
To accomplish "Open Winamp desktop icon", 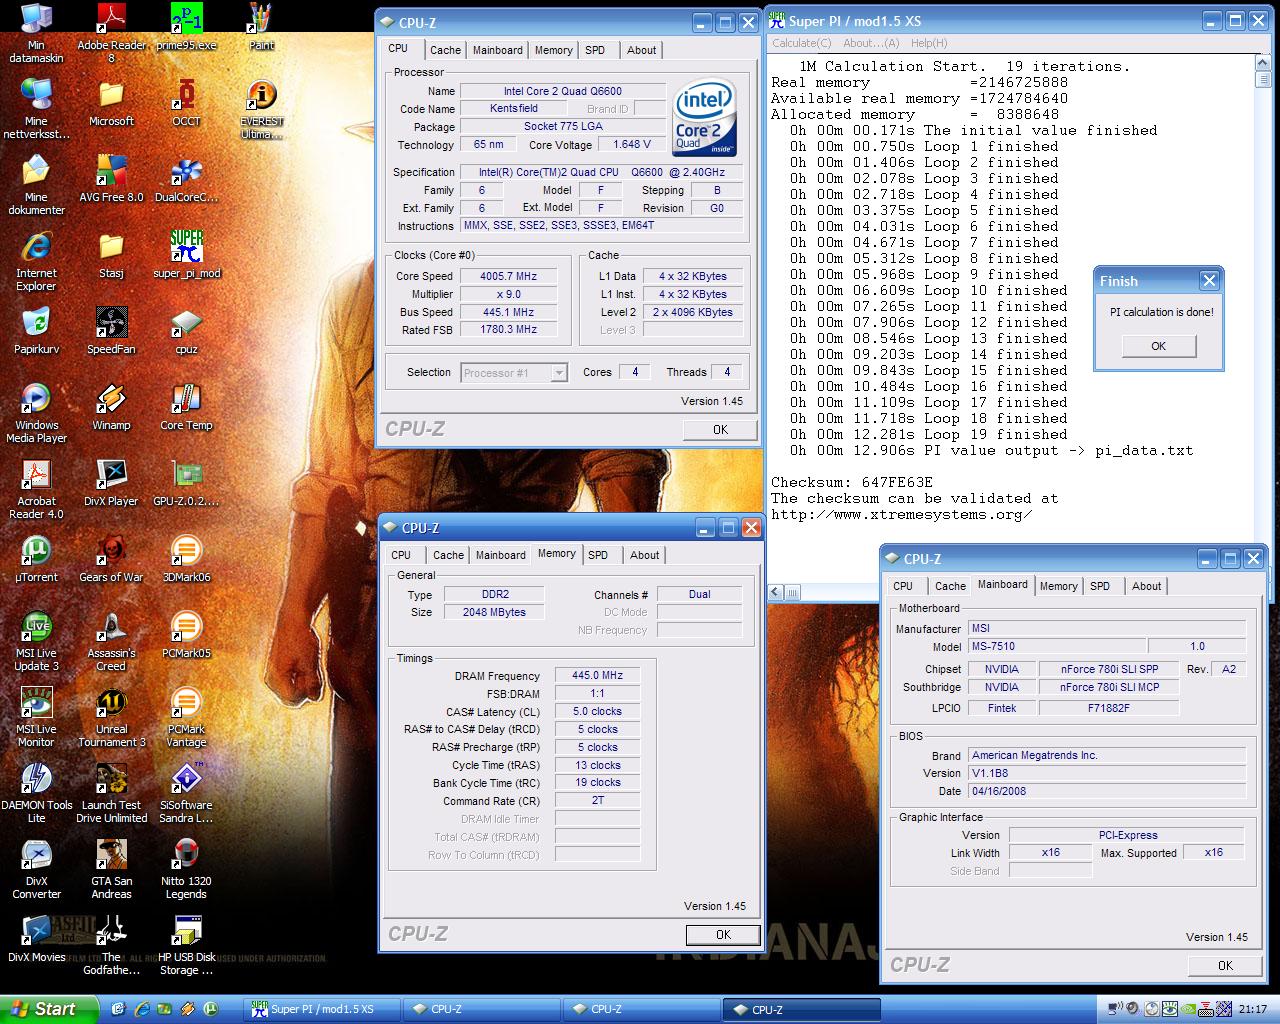I will [x=111, y=407].
